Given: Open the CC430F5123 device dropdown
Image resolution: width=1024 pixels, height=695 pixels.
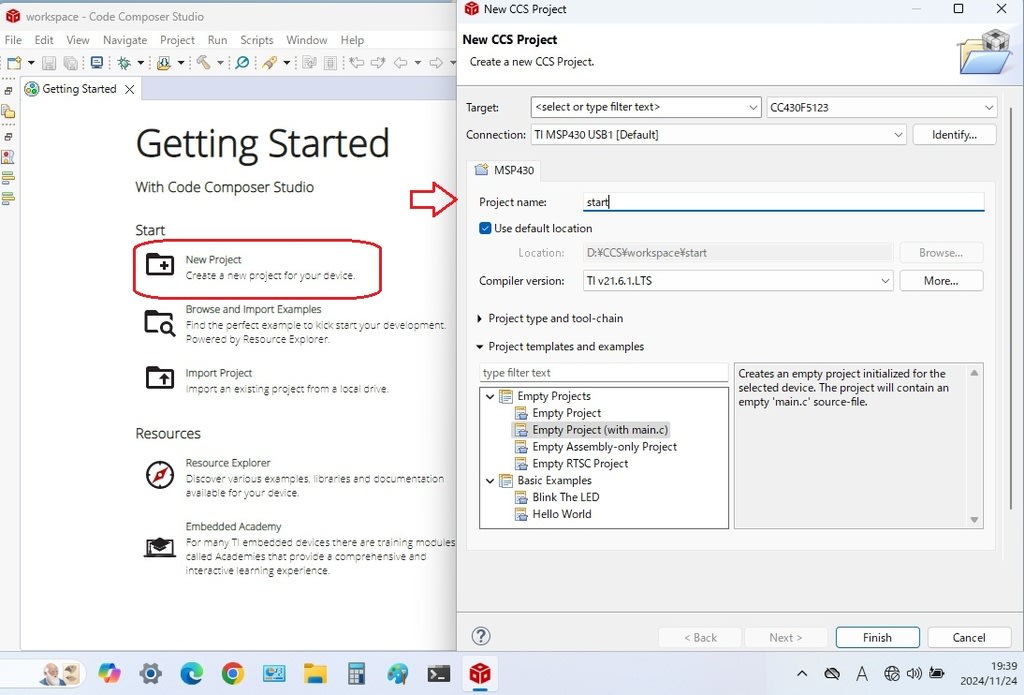Looking at the screenshot, I should point(989,107).
